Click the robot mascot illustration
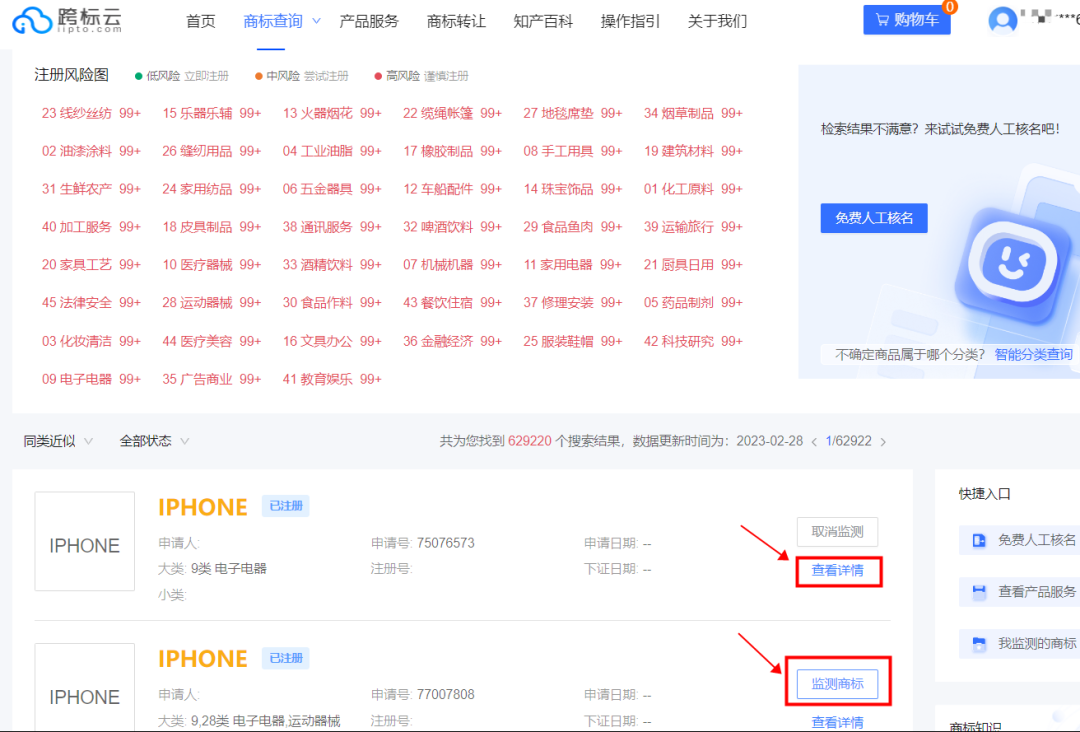The width and height of the screenshot is (1080, 732). (x=1012, y=264)
